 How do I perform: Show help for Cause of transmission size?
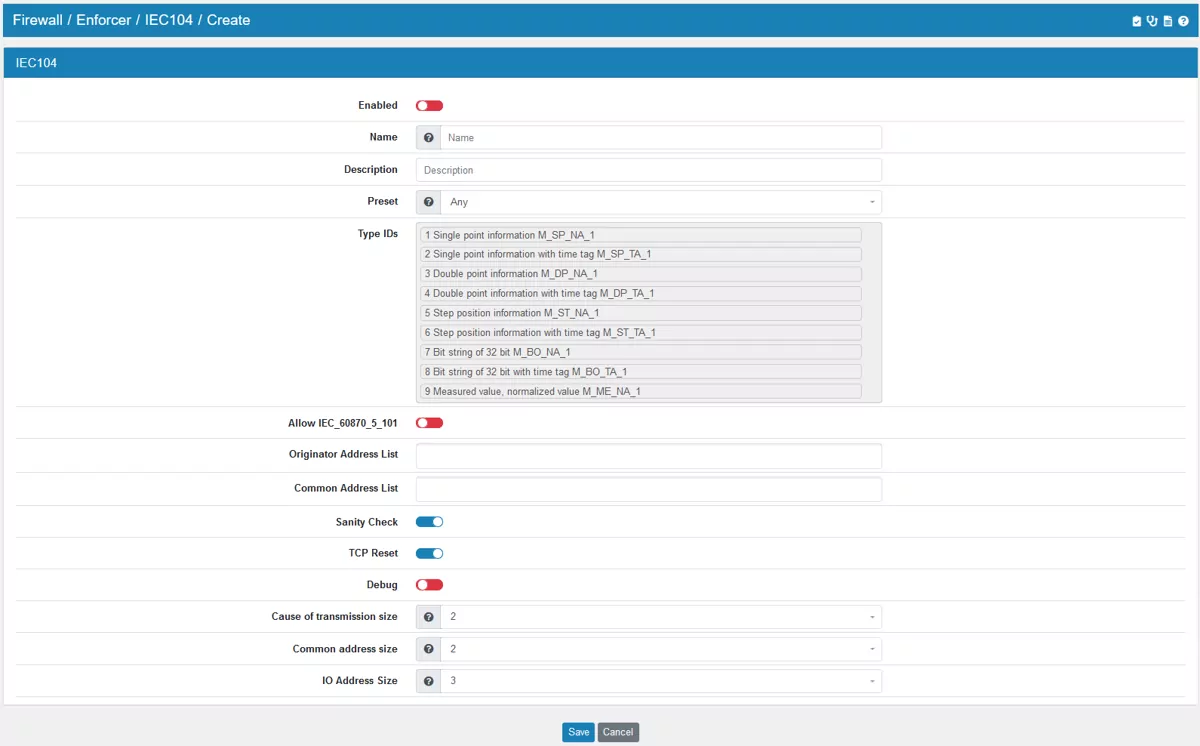[x=429, y=618]
